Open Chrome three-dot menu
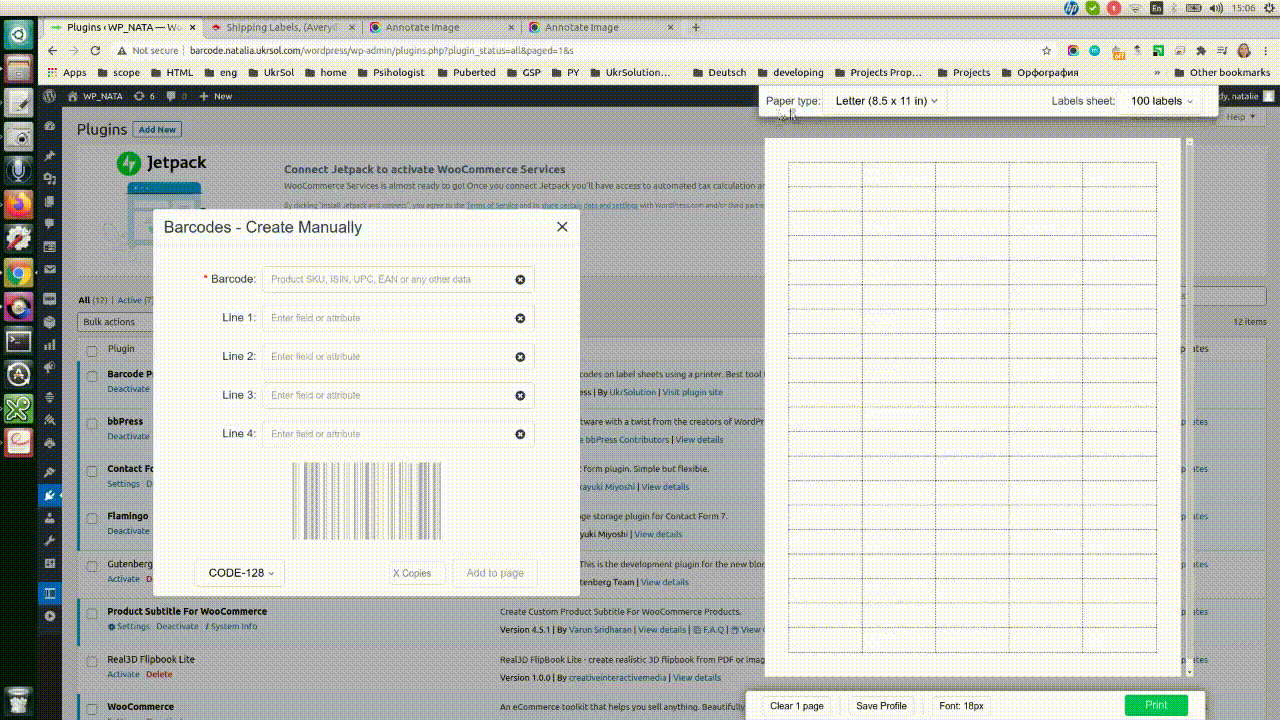This screenshot has width=1280, height=720. click(1266, 50)
